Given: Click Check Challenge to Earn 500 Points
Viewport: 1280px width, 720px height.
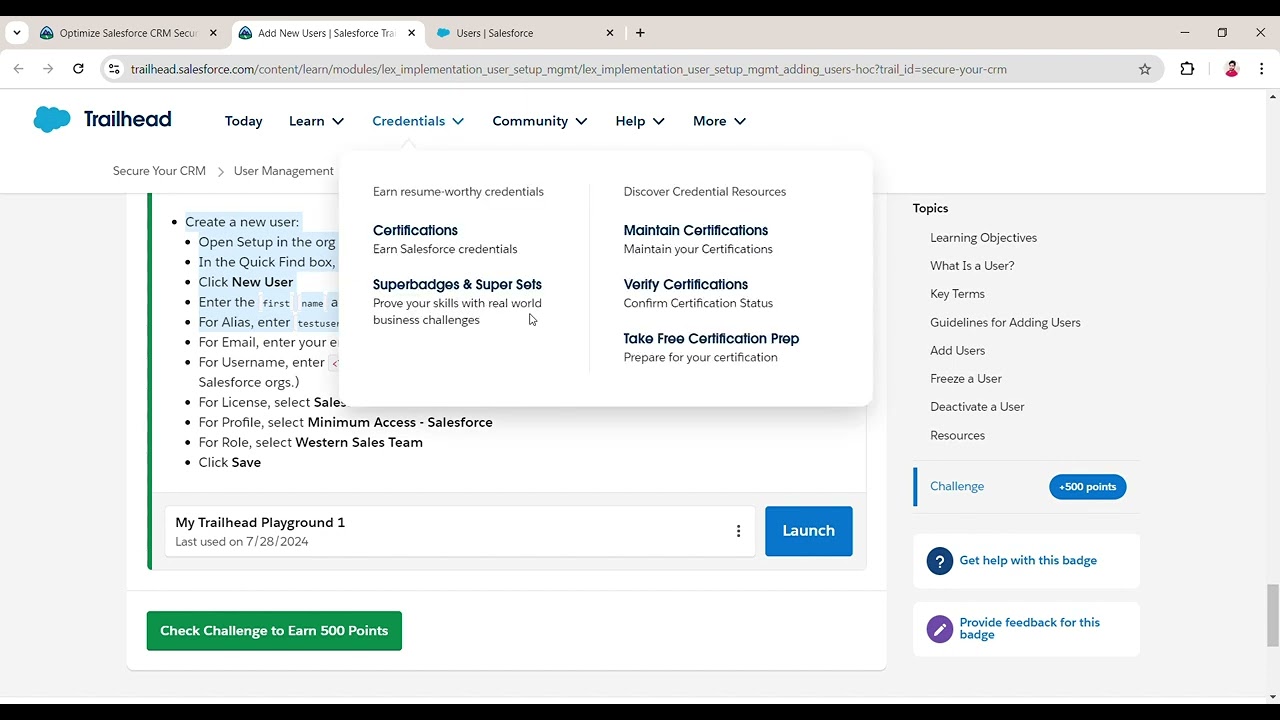Looking at the screenshot, I should point(274,631).
